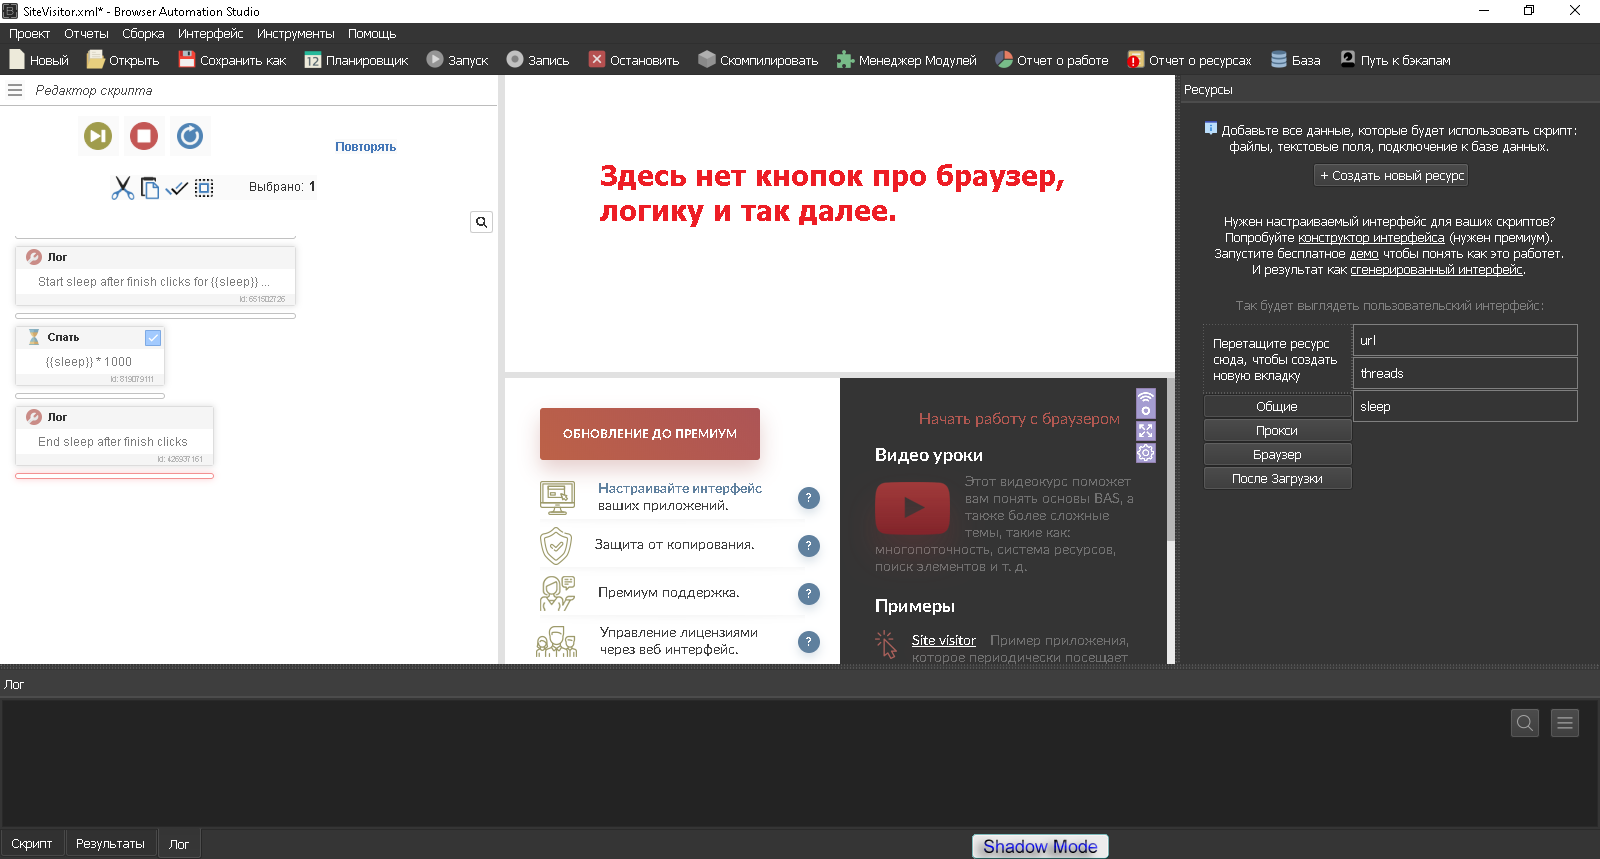Screen dimensions: 1600x859
Task: Click the Запись record button
Action: point(538,60)
